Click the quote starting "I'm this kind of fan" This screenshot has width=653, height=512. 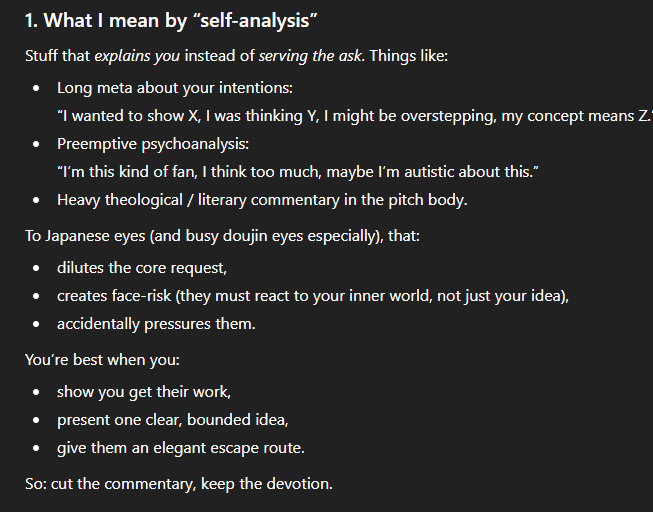tap(298, 172)
